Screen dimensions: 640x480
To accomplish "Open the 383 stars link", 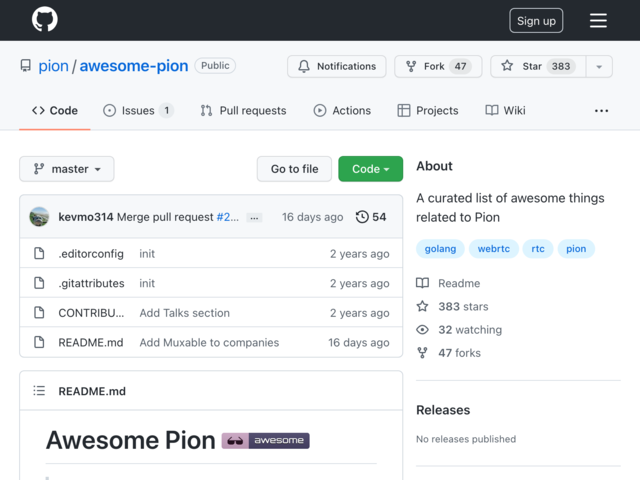I will (463, 306).
